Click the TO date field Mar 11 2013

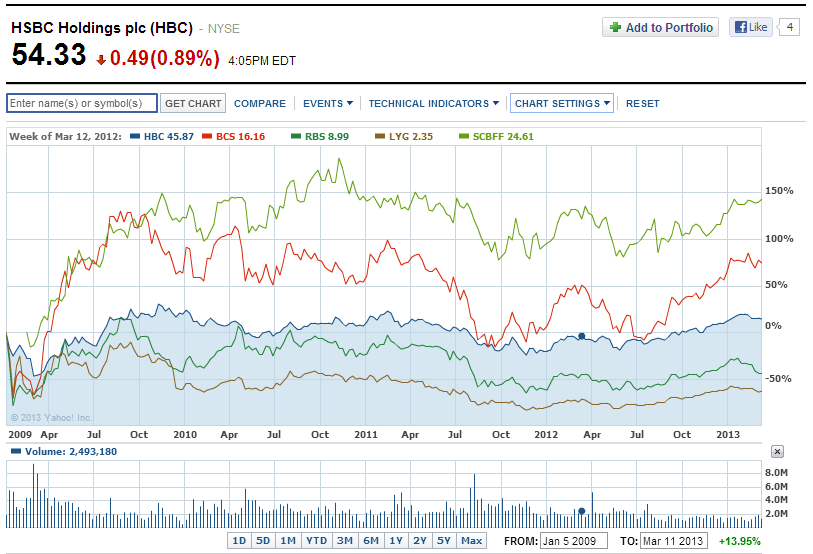pos(674,541)
